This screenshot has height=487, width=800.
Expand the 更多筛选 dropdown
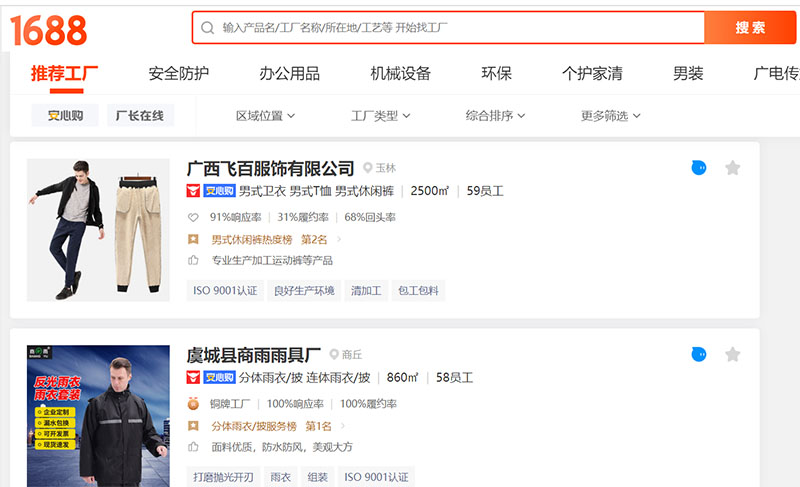[x=611, y=116]
